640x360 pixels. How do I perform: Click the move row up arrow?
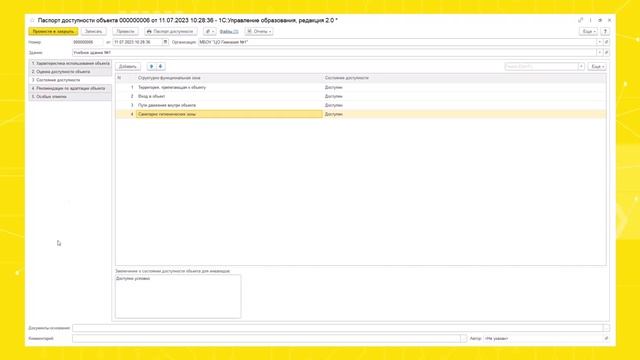click(151, 67)
